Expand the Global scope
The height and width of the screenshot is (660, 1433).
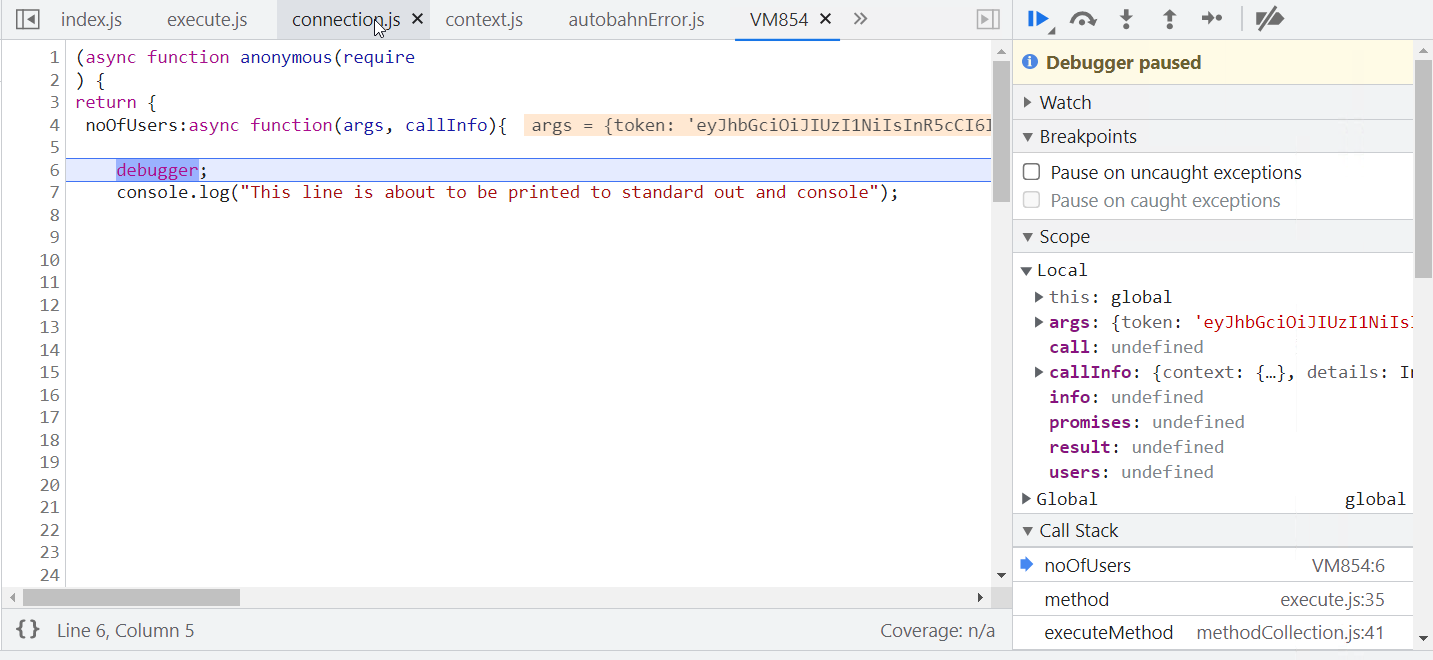1026,499
